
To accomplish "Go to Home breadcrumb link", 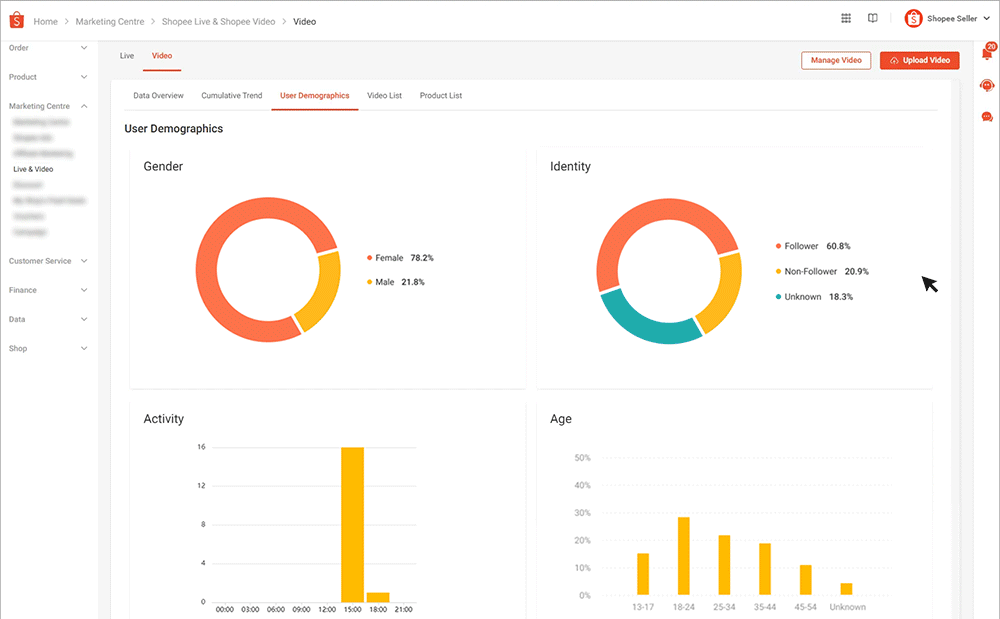I will [x=45, y=22].
